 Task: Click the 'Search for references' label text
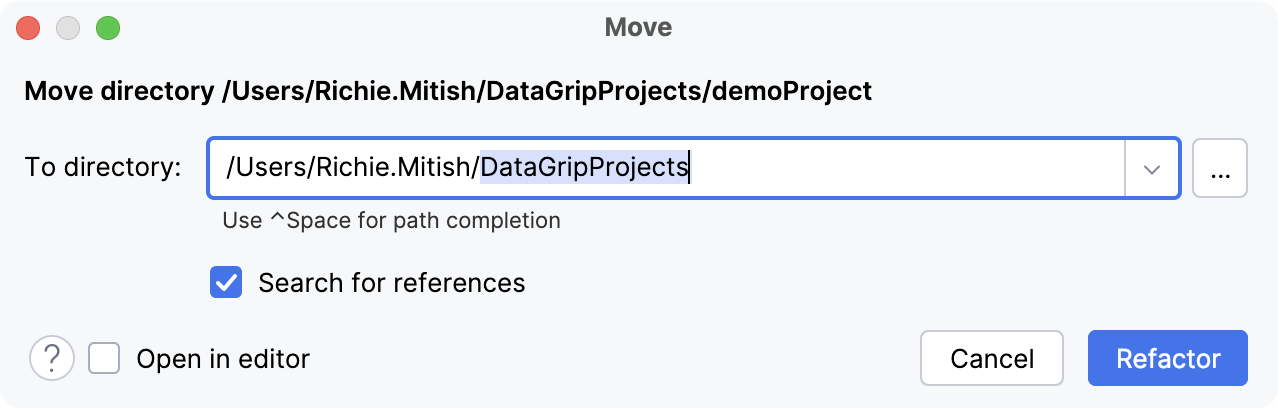click(x=391, y=283)
